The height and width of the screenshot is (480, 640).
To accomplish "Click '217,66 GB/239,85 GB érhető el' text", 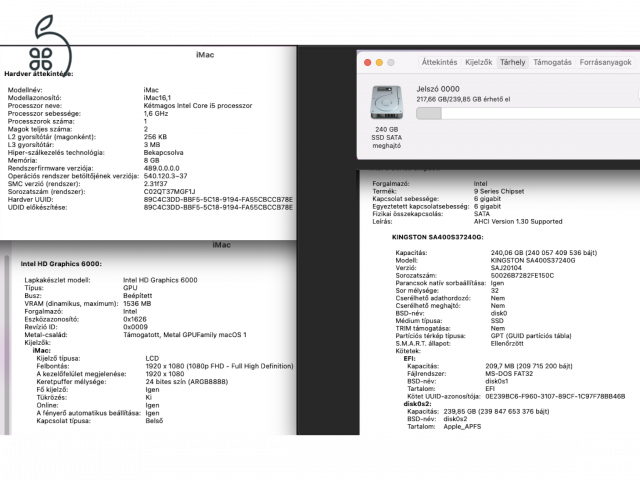I will (x=463, y=99).
